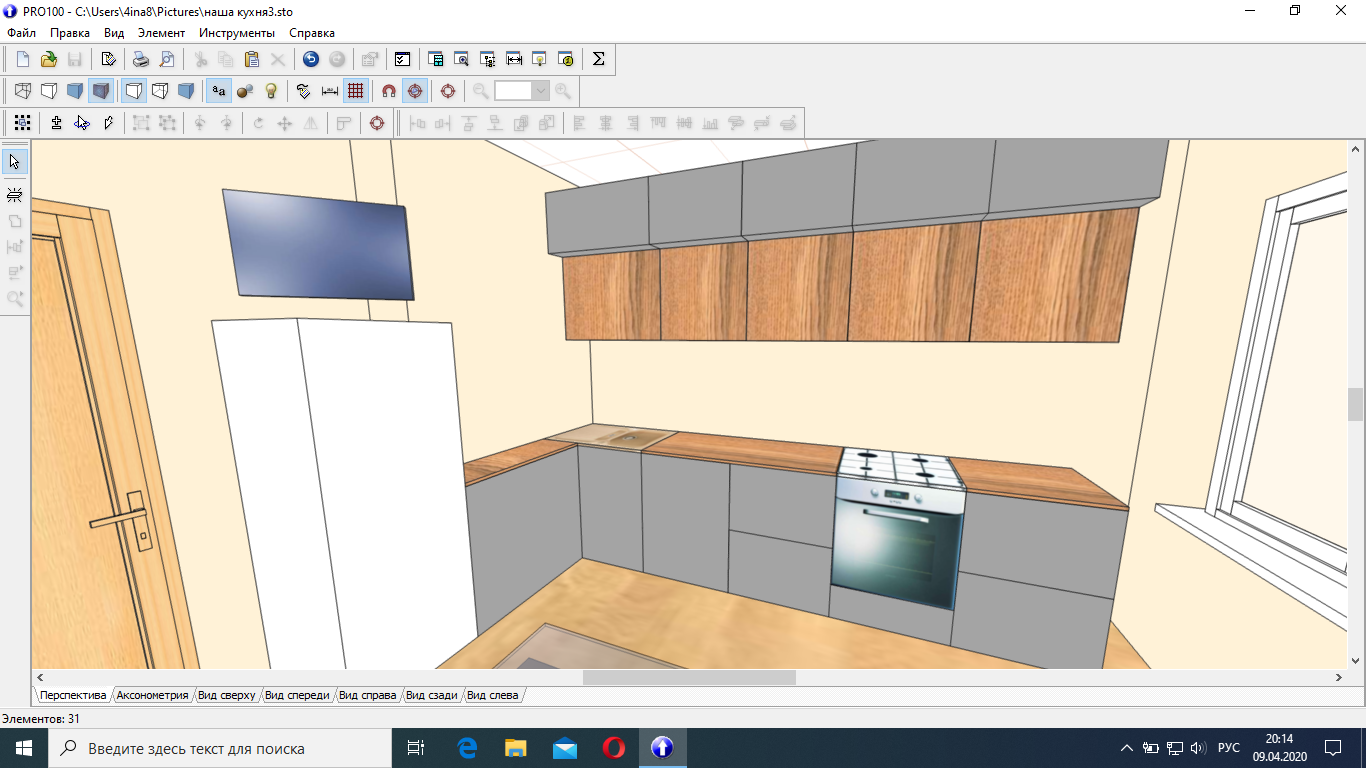The image size is (1366, 768).
Task: Click the zoom out magnifier icon
Action: coord(481,91)
